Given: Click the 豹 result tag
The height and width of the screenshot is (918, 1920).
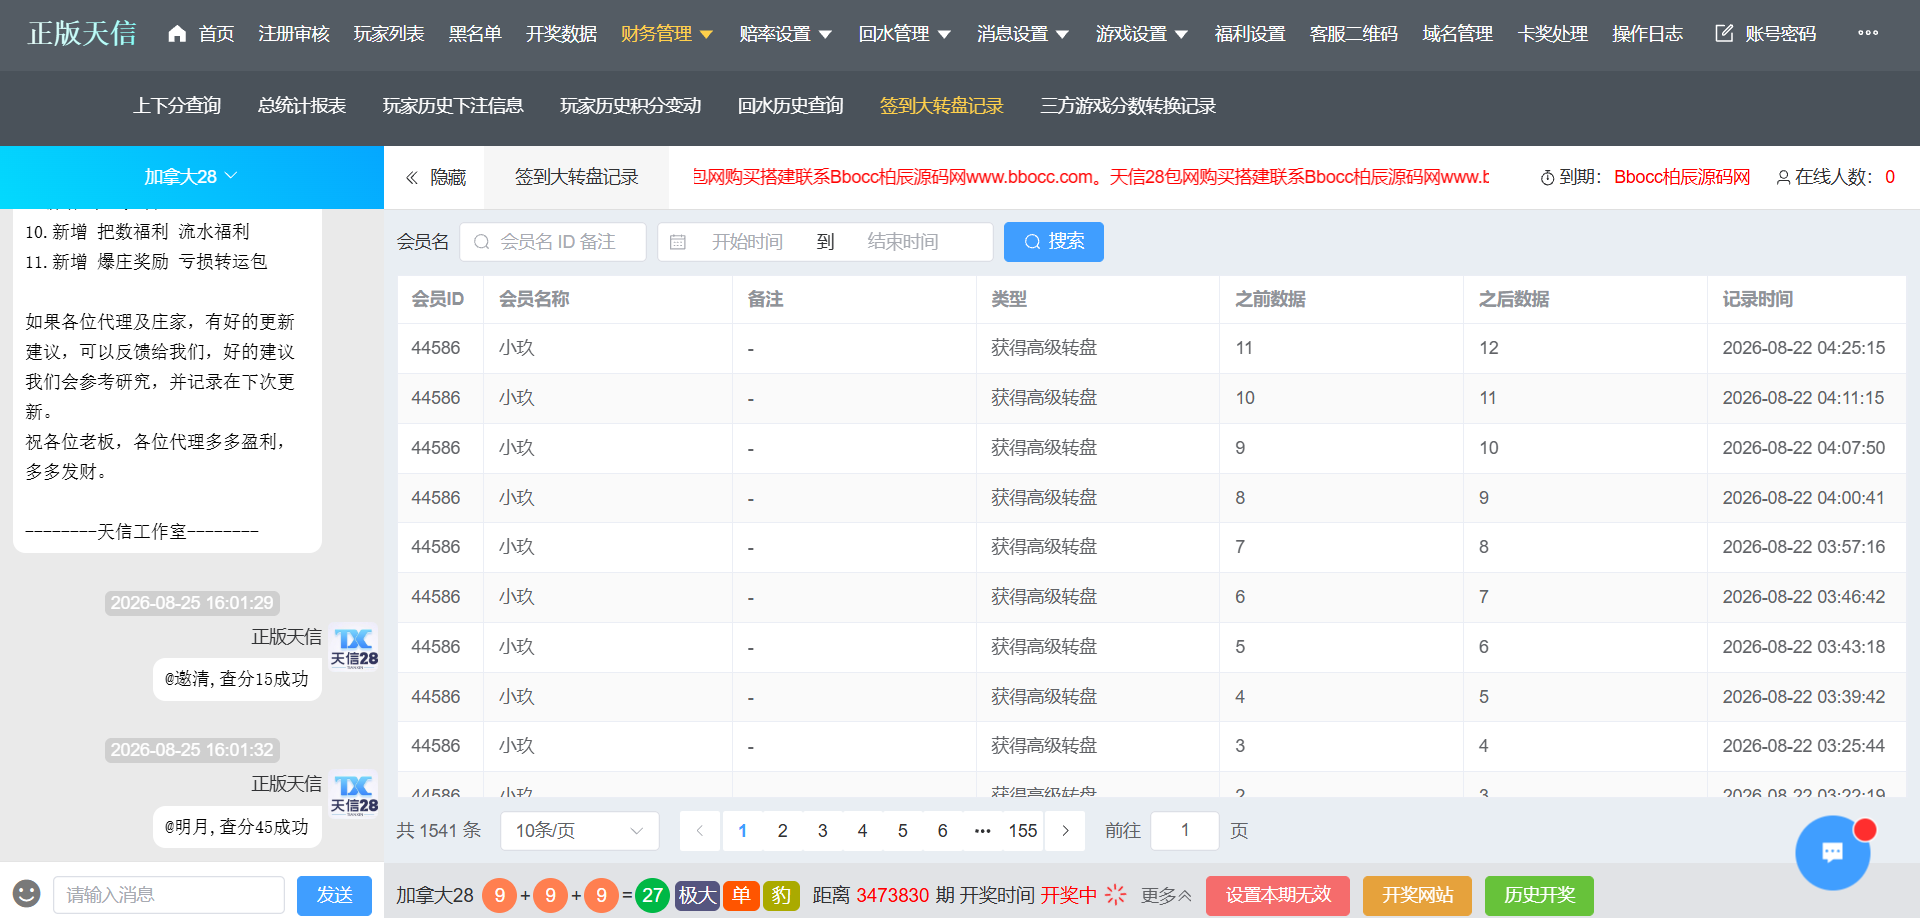Looking at the screenshot, I should pos(781,895).
